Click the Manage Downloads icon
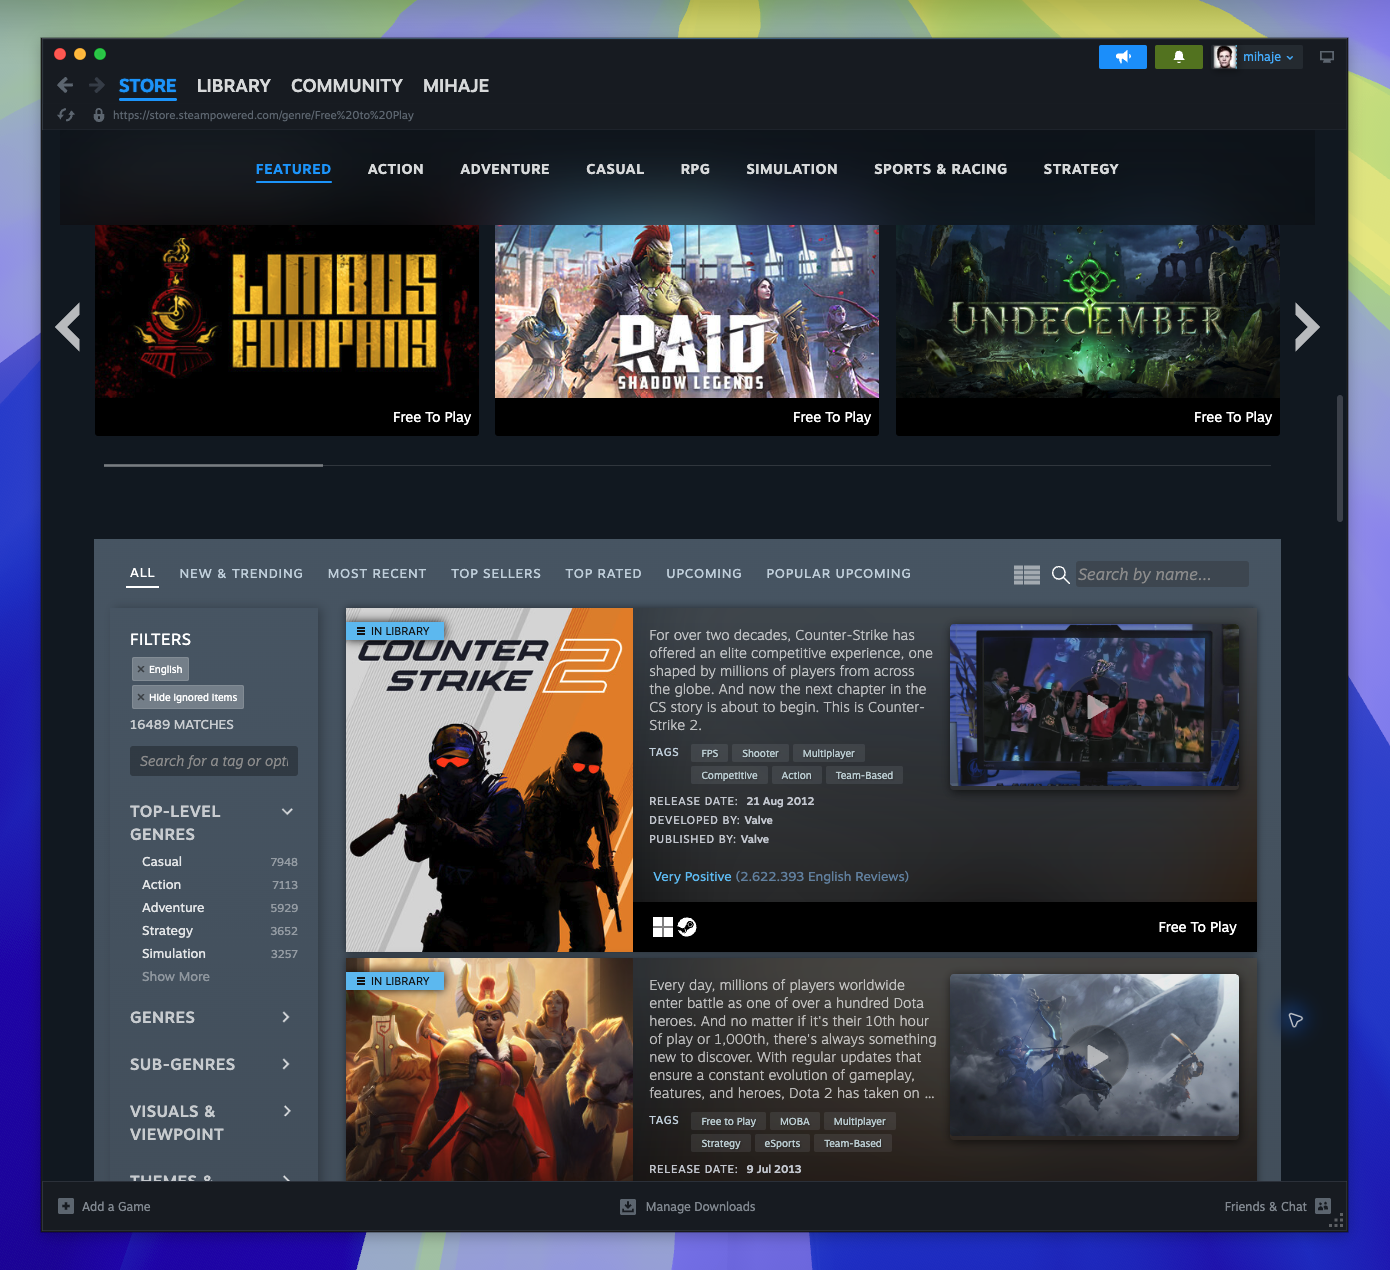Viewport: 1390px width, 1270px height. (628, 1206)
